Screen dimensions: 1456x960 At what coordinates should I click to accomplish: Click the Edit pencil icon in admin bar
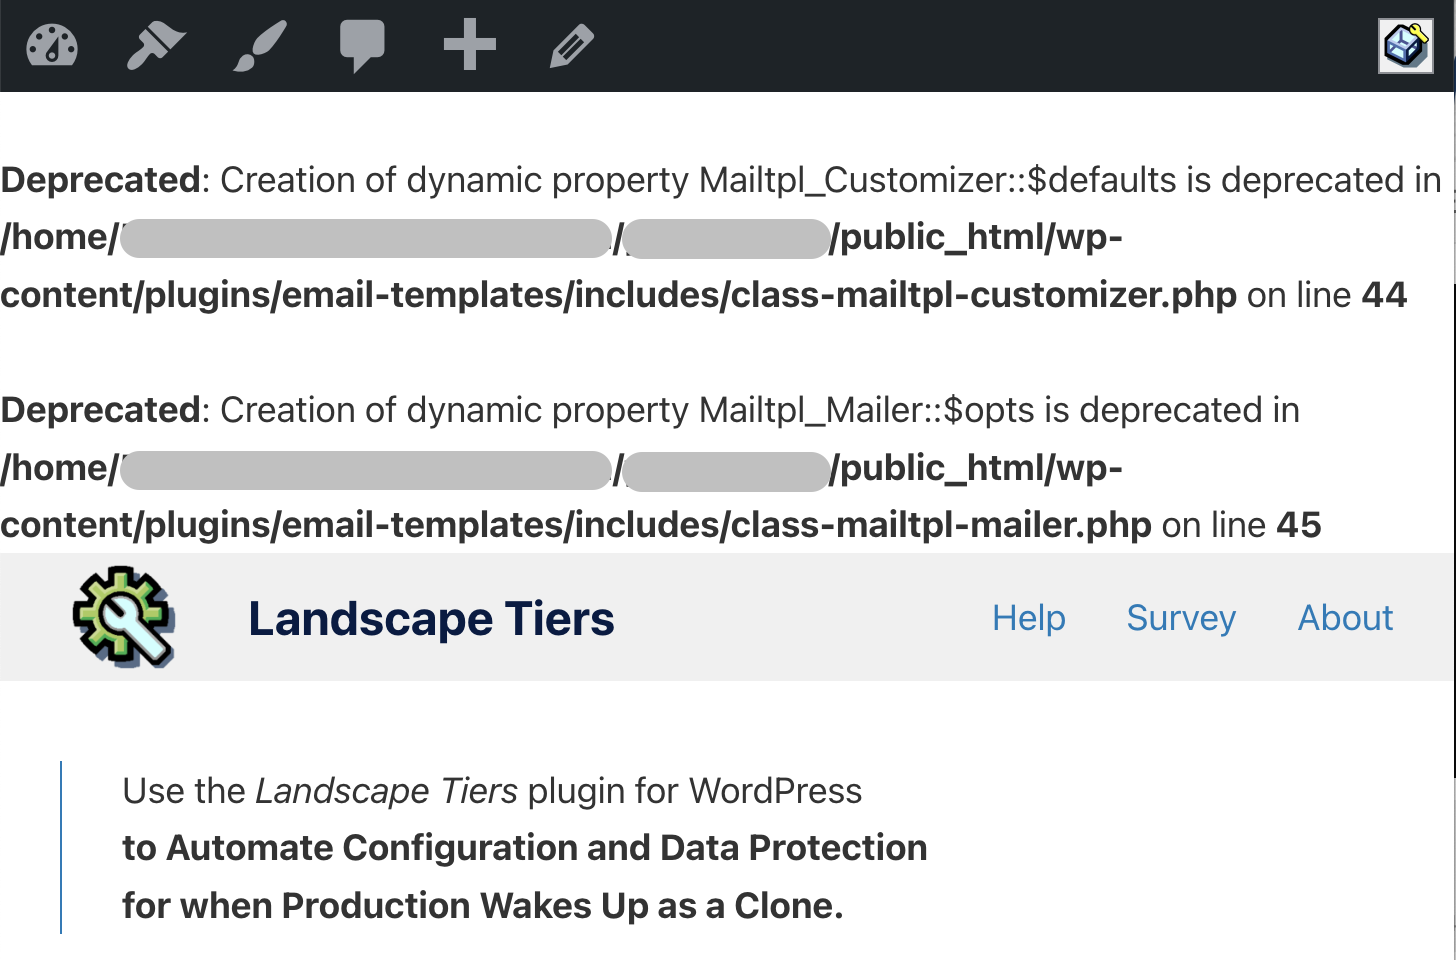click(572, 48)
